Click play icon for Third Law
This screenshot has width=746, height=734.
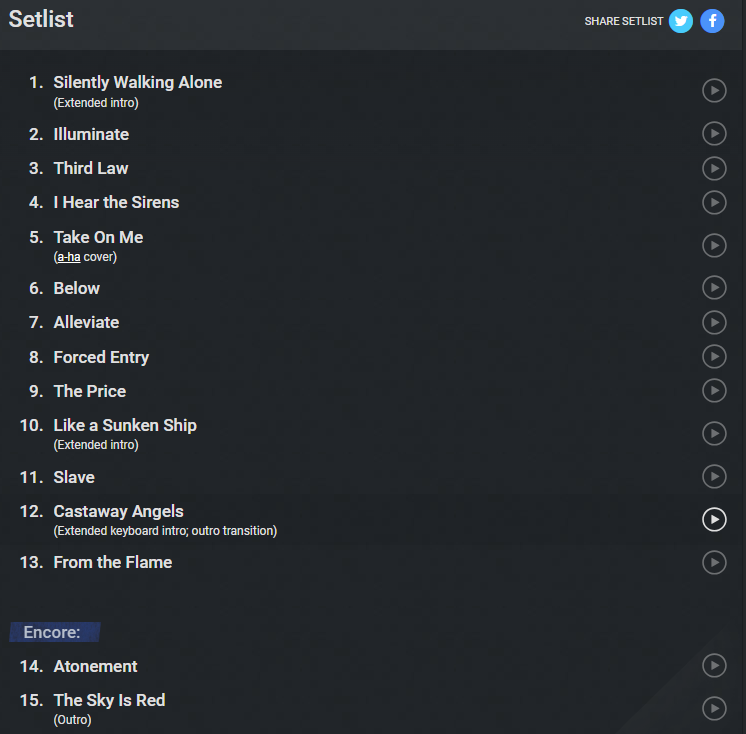(x=714, y=168)
